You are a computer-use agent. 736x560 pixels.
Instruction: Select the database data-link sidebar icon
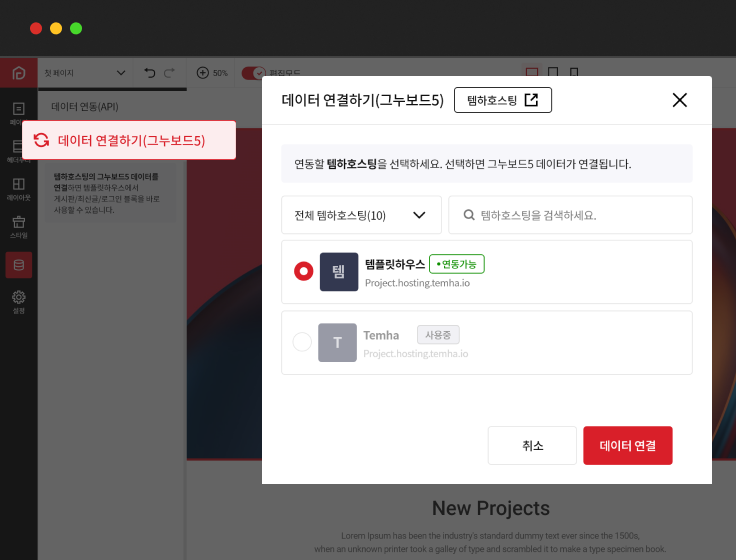(19, 265)
